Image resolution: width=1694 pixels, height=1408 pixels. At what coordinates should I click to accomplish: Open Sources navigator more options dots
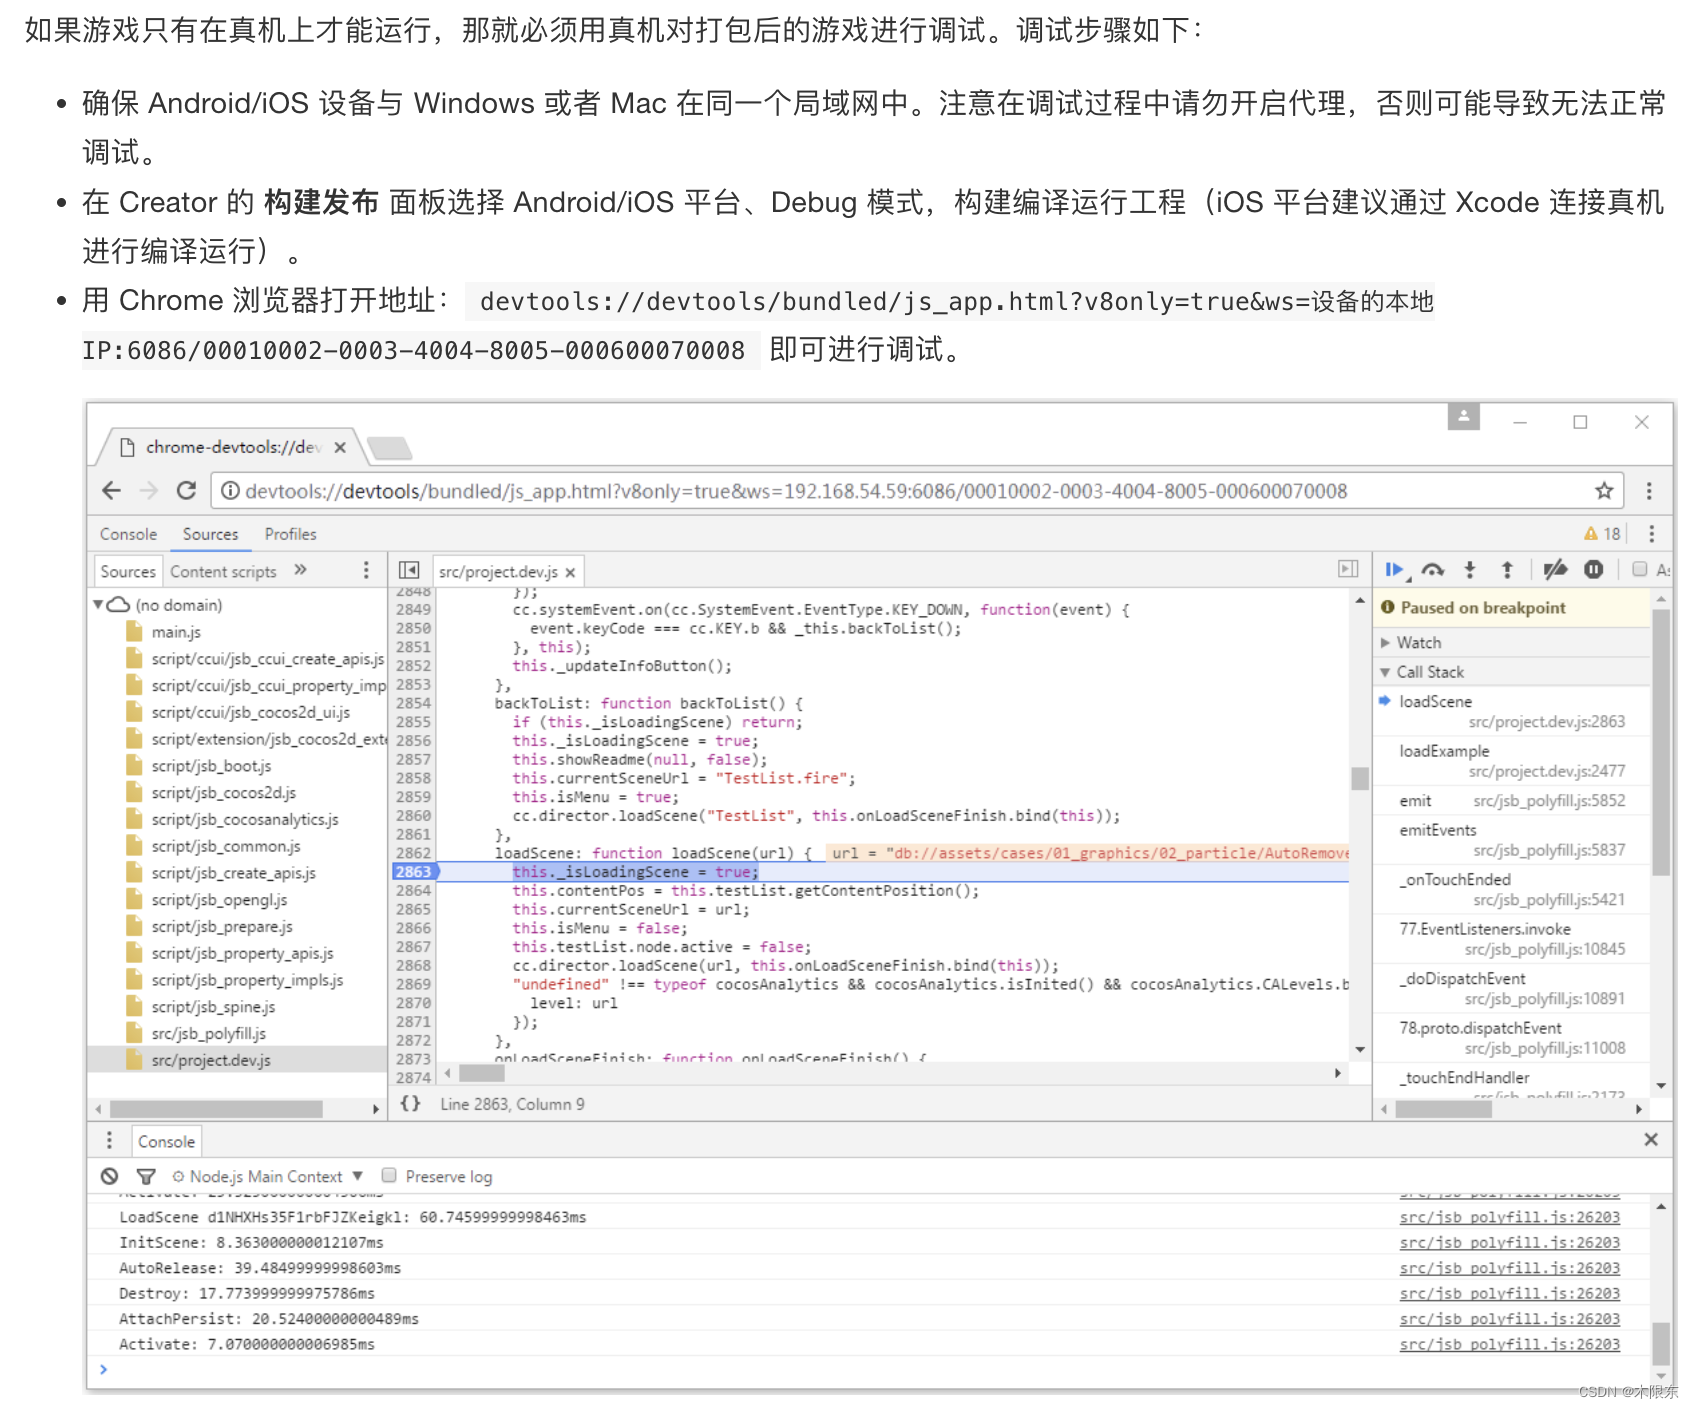pyautogui.click(x=366, y=570)
